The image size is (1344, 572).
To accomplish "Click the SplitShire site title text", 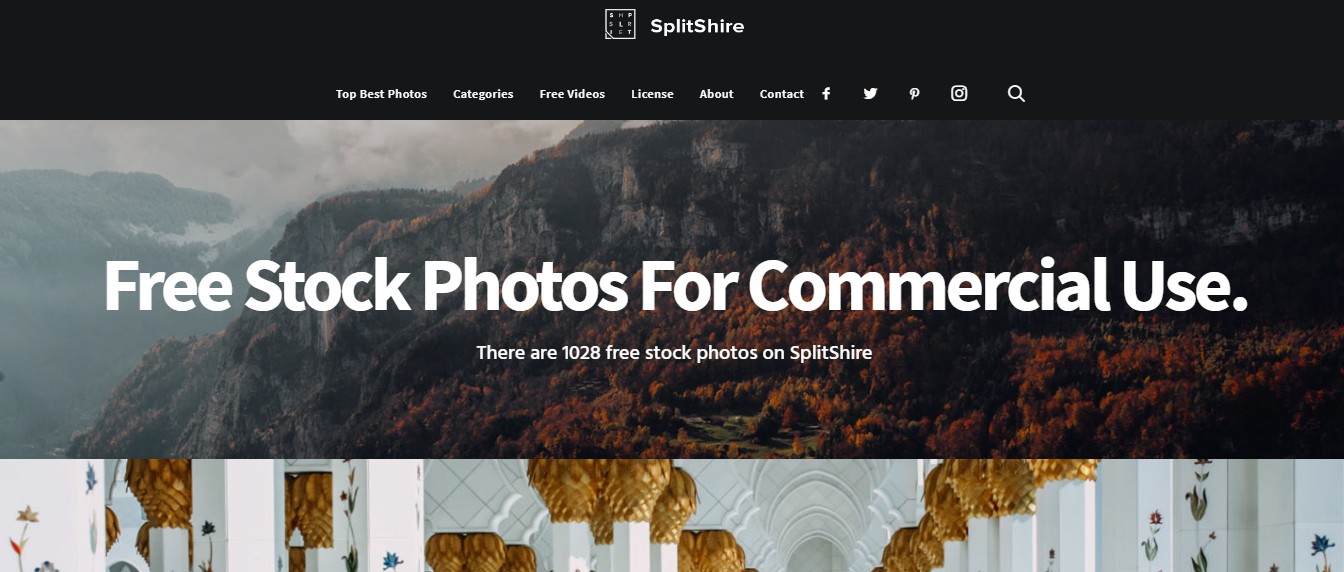I will pos(697,26).
